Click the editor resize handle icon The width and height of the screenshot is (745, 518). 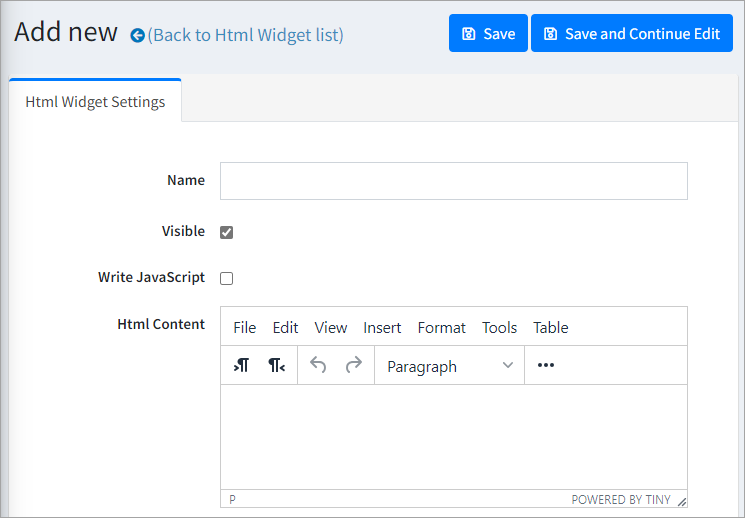(x=682, y=501)
